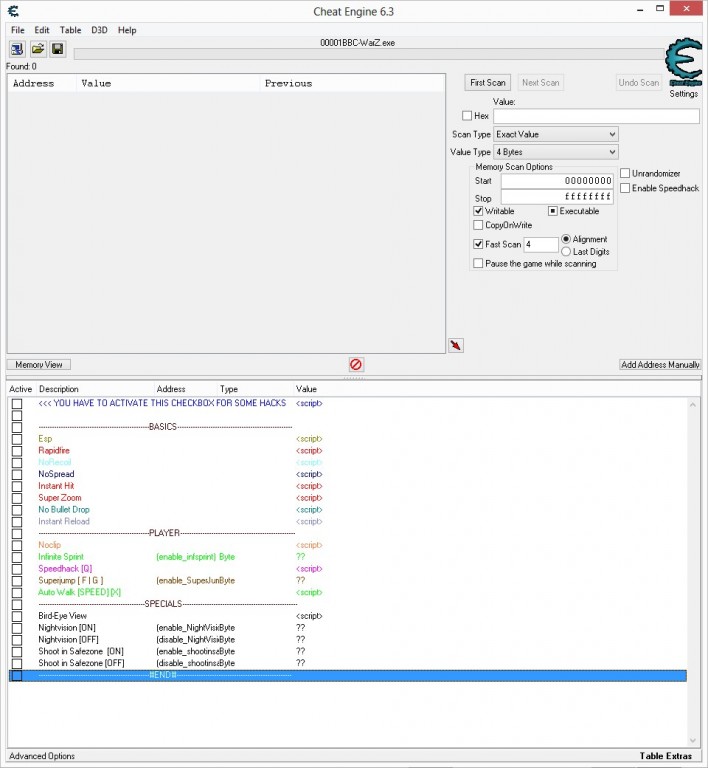Click the scan Value input field
This screenshot has width=708, height=768.
[595, 116]
